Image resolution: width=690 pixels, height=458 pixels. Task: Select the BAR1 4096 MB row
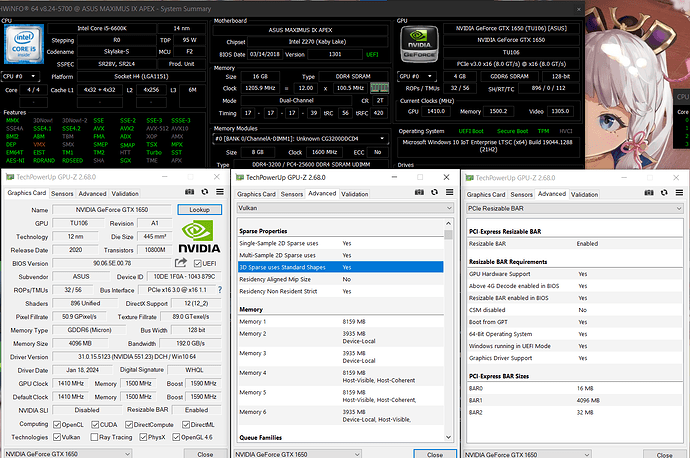click(x=575, y=400)
